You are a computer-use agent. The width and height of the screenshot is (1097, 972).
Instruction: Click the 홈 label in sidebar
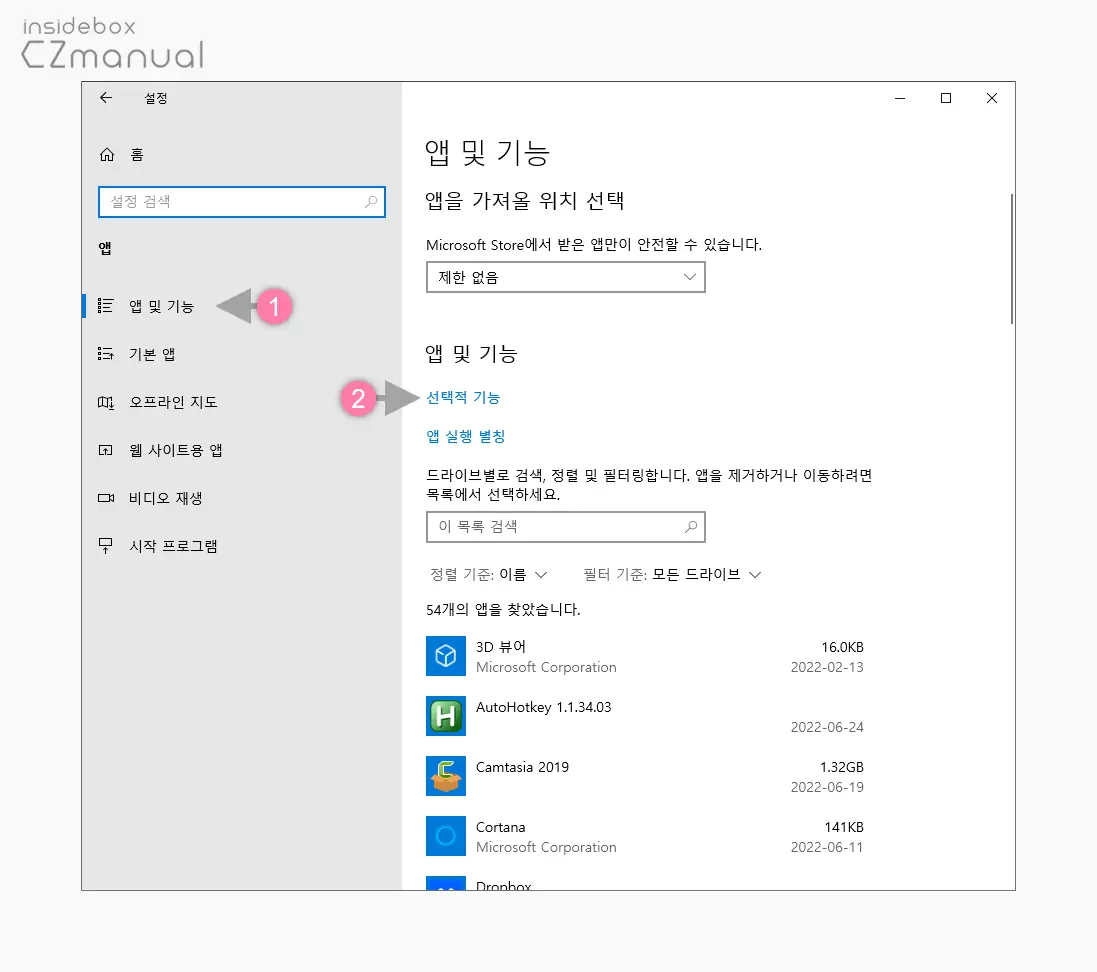(x=137, y=155)
